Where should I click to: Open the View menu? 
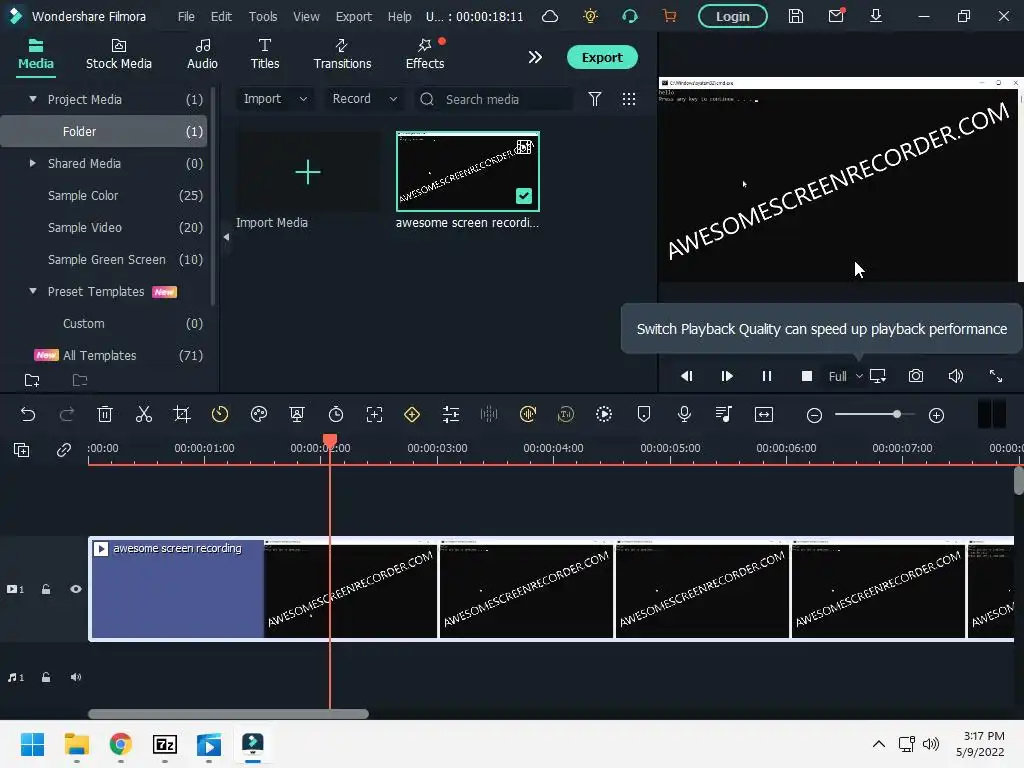click(x=306, y=16)
